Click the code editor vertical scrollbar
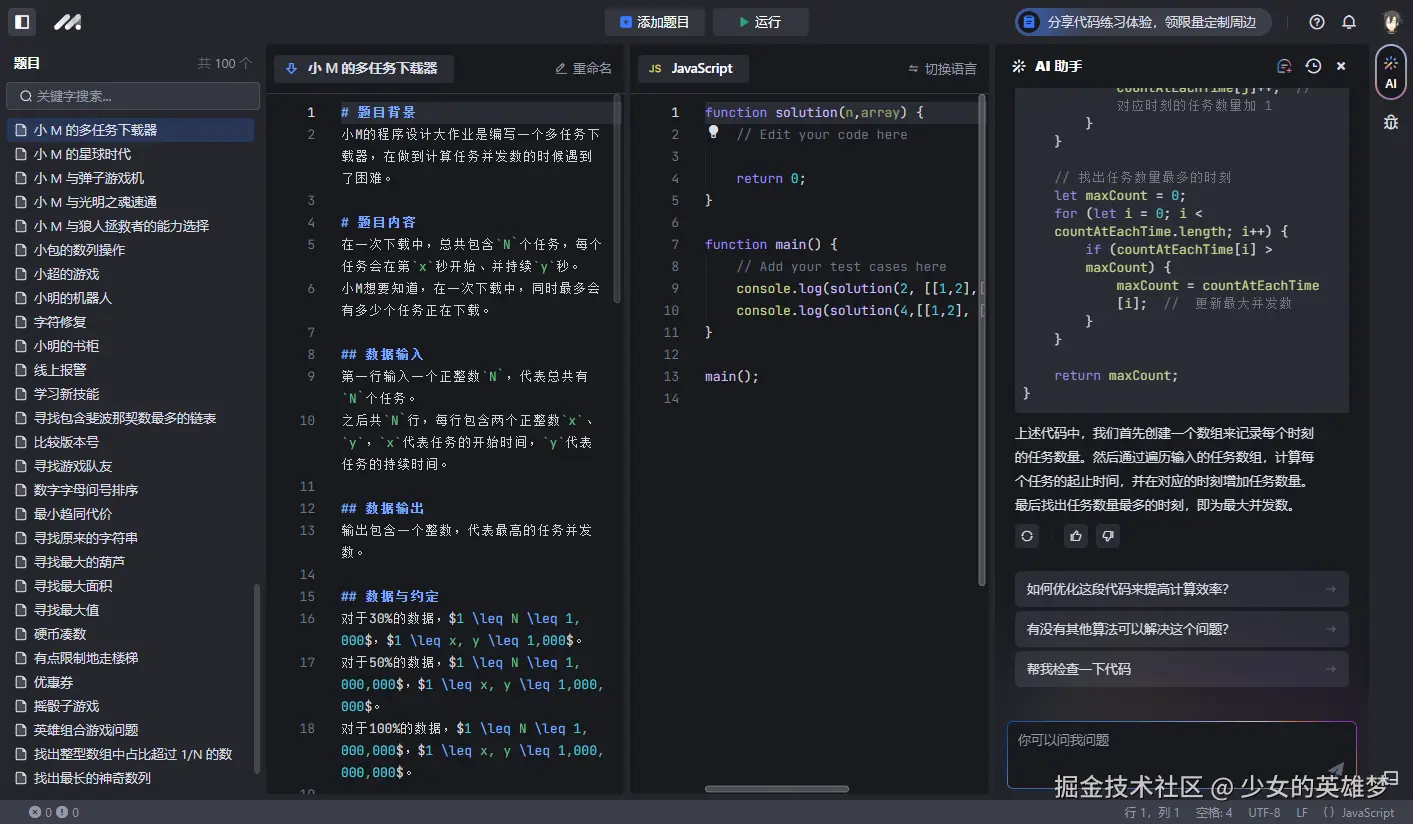1413x824 pixels. coord(982,340)
